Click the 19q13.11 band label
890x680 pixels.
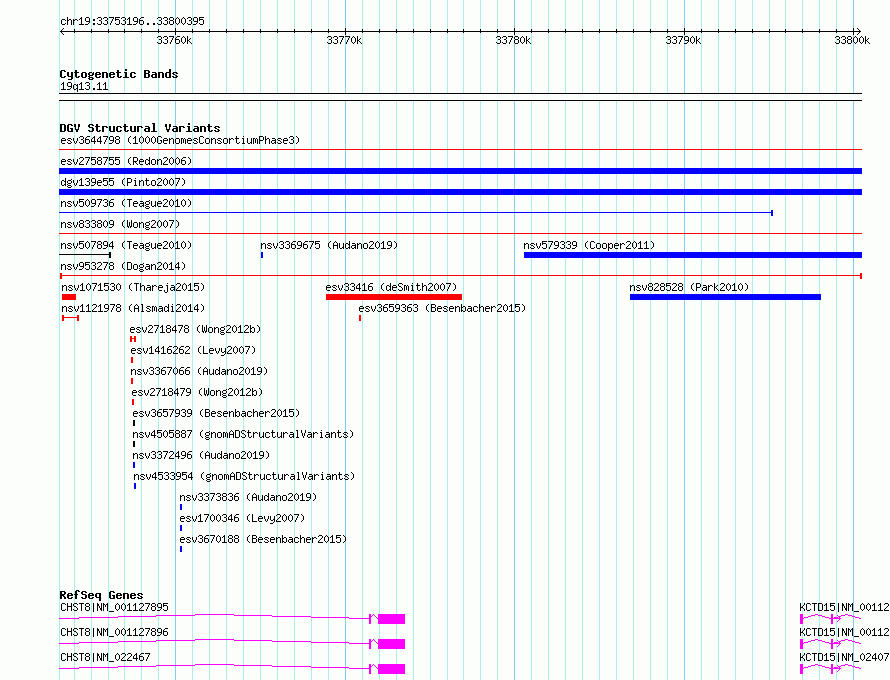pos(84,86)
